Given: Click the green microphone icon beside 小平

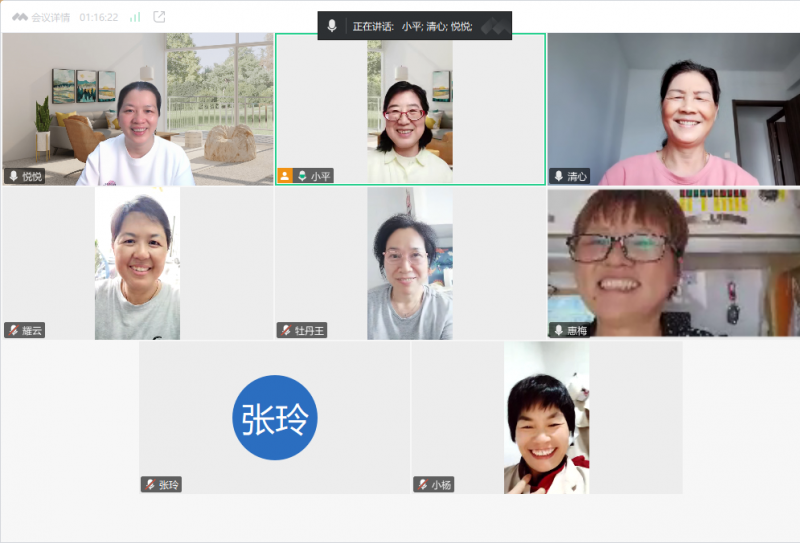Looking at the screenshot, I should (x=301, y=176).
